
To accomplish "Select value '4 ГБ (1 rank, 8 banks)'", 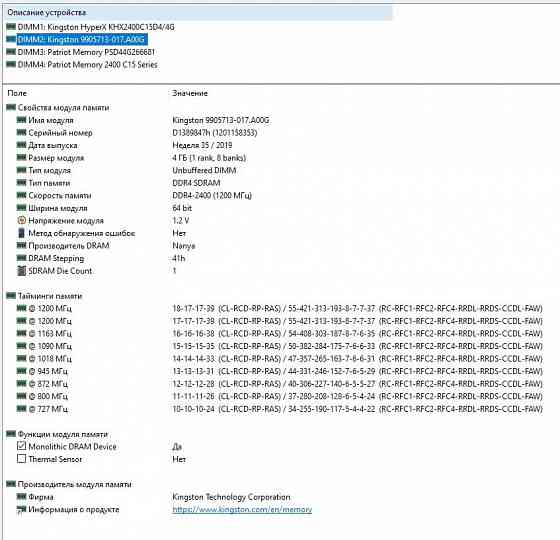I will [x=209, y=158].
